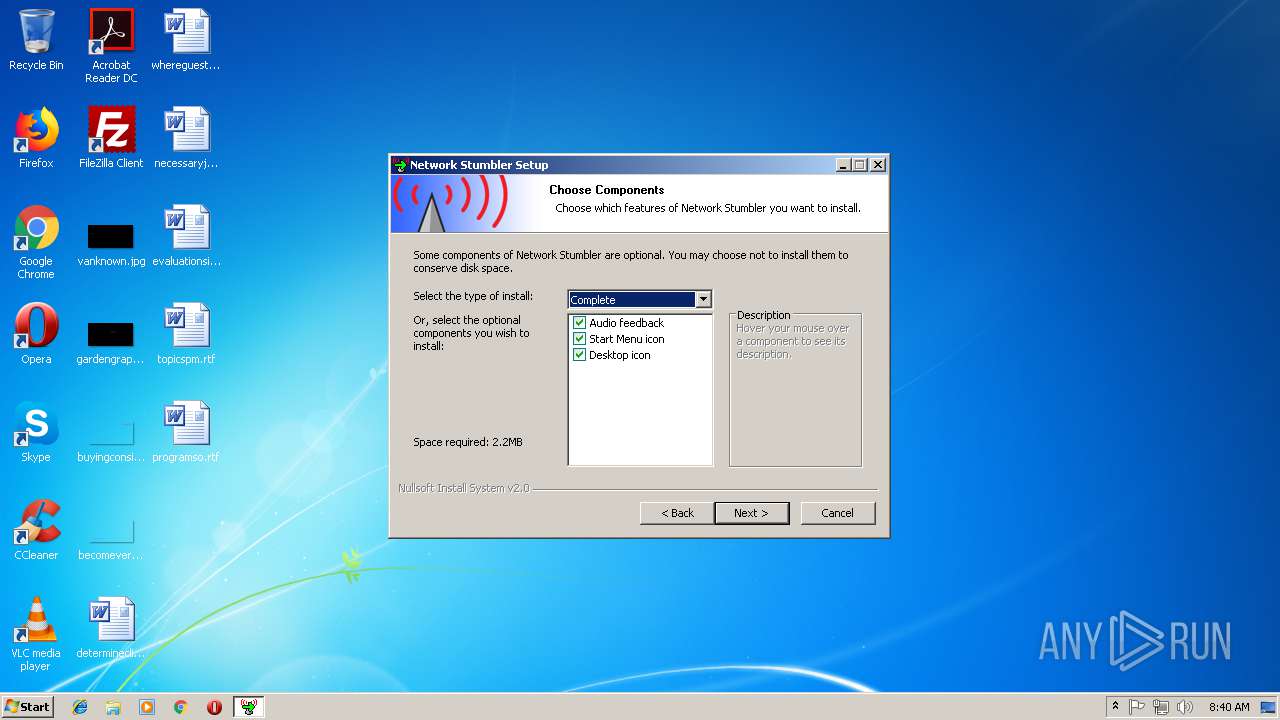Screen dimensions: 1280x720
Task: Click 'Nullsoft Install System v2.0' text
Action: tap(464, 488)
